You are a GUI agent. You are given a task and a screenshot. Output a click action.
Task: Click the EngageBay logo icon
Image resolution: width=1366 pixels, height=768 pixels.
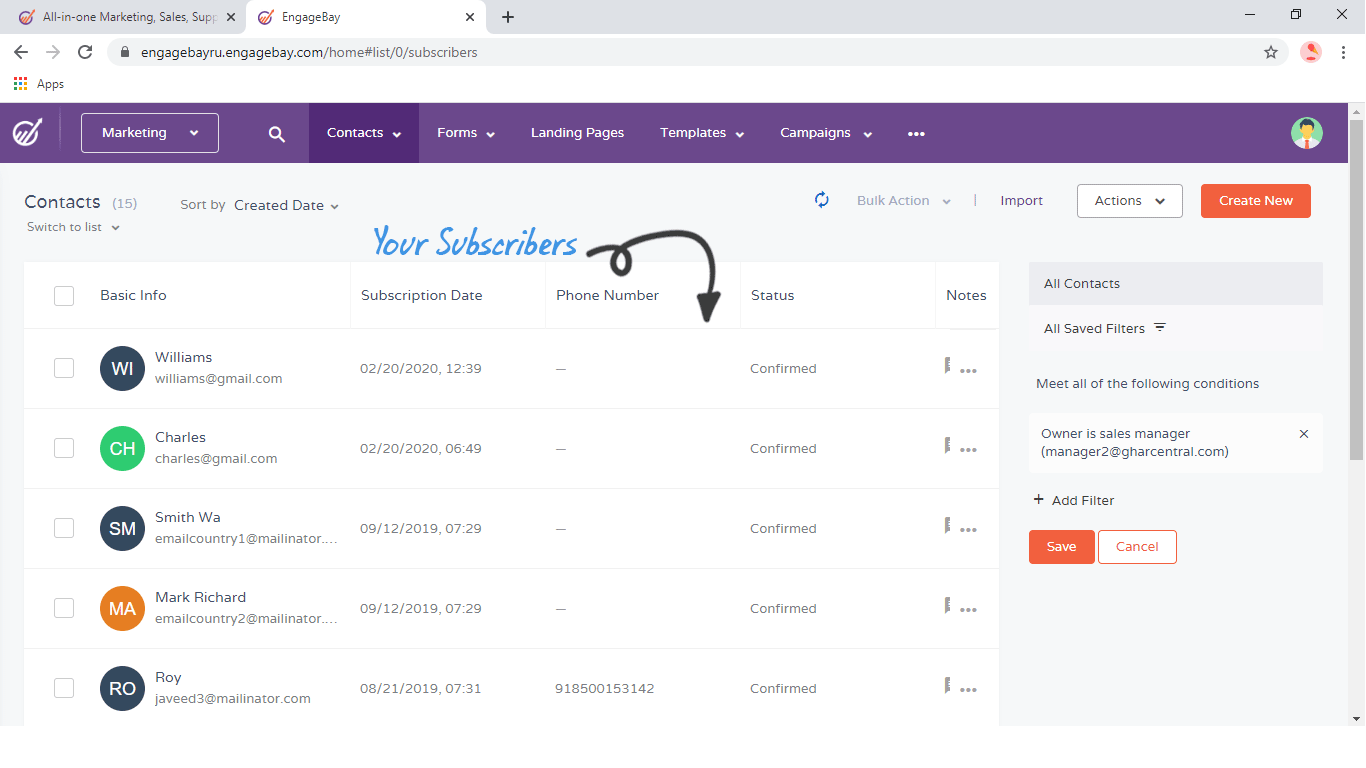(27, 132)
